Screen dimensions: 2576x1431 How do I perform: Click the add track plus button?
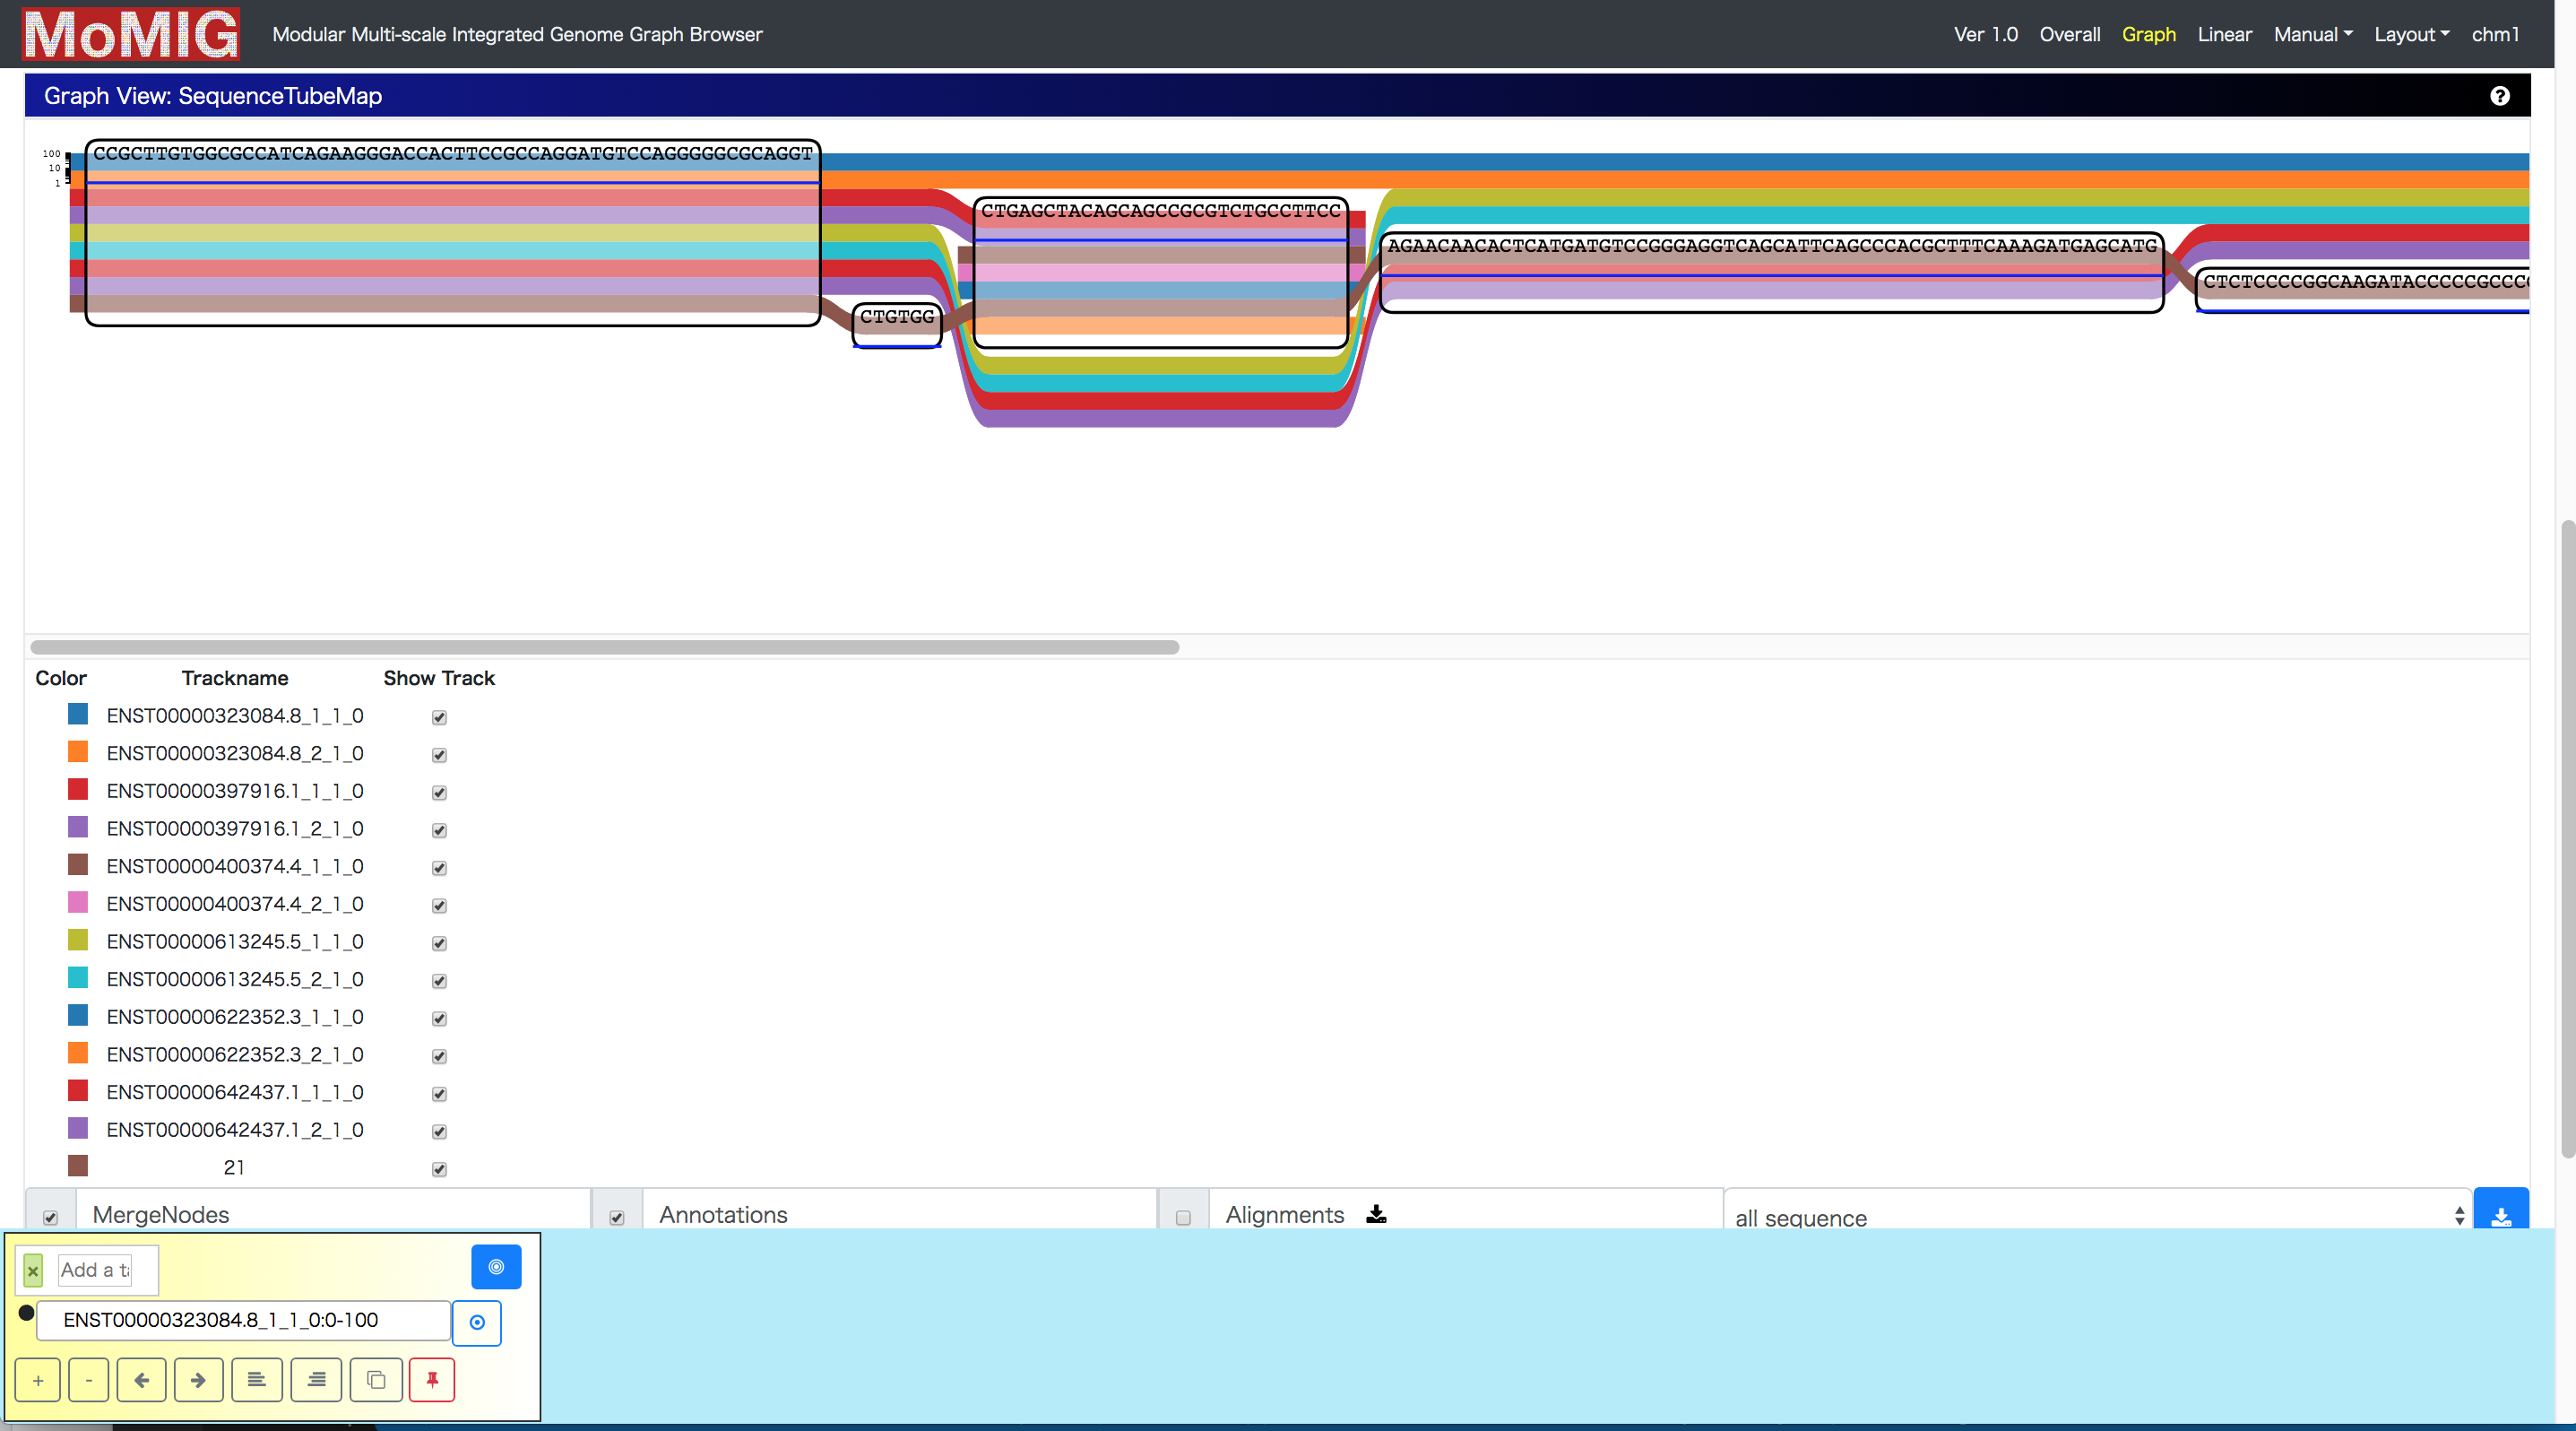point(37,1380)
